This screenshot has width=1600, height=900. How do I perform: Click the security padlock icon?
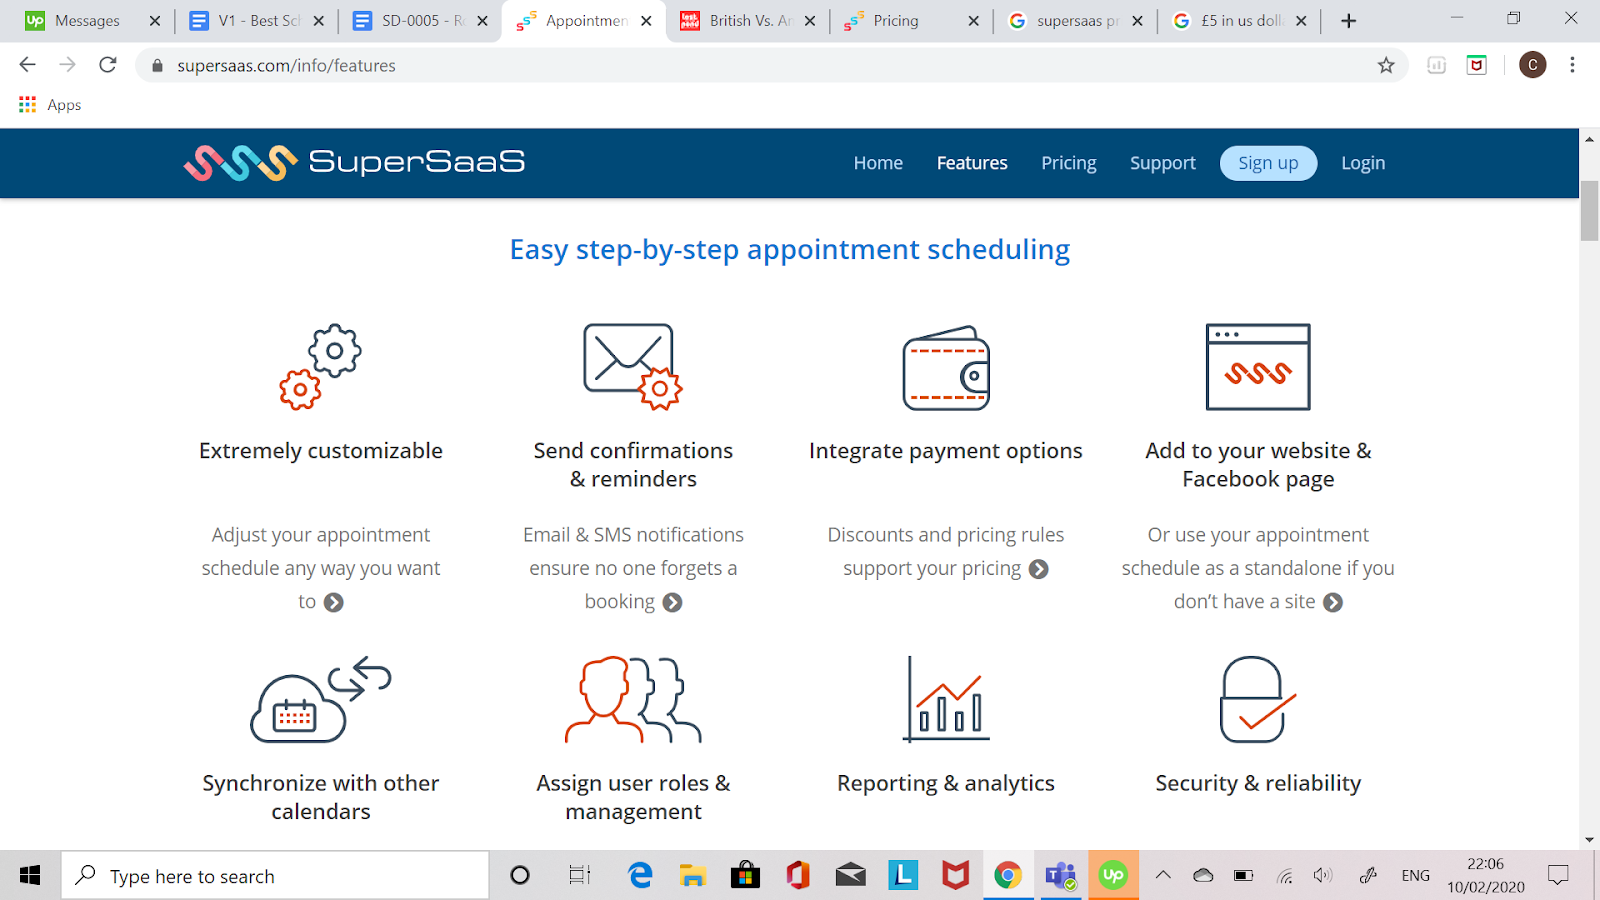1257,699
